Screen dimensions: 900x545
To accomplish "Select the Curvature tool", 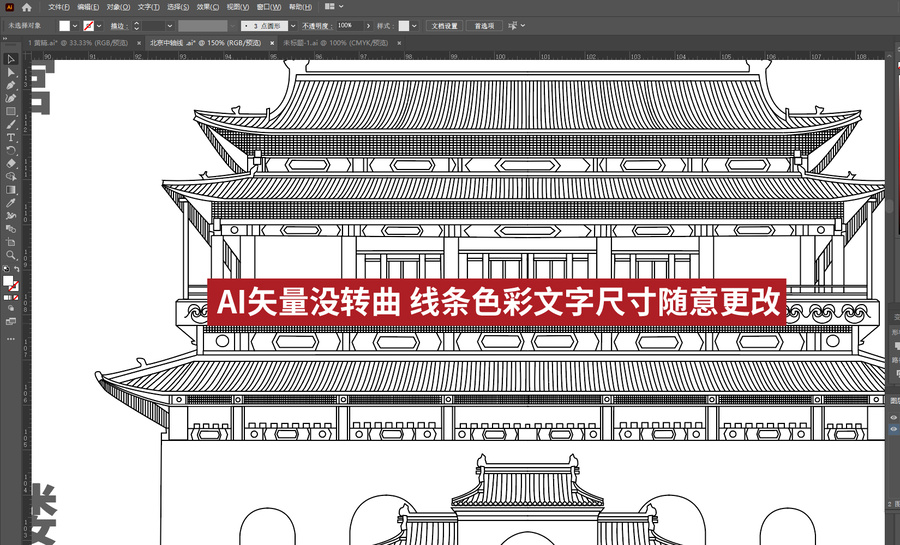I will pyautogui.click(x=10, y=98).
